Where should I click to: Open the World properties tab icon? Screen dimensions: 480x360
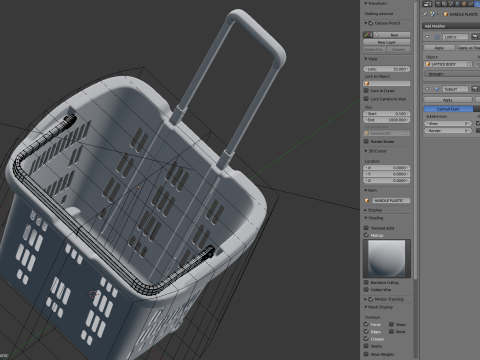click(457, 4)
